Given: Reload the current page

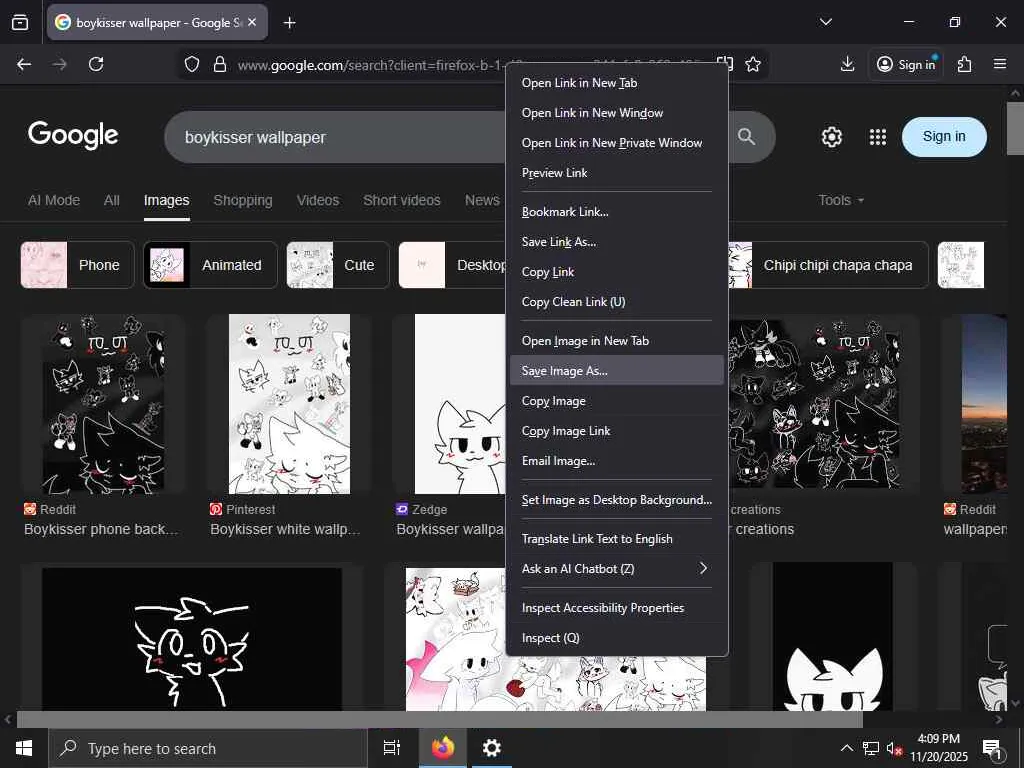Looking at the screenshot, I should tap(96, 64).
